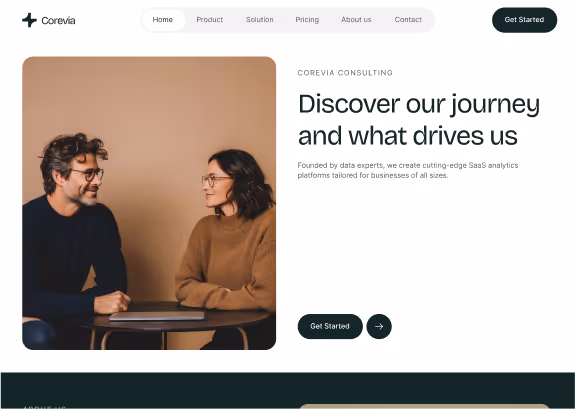
Task: Click the laptop on the table in photo
Action: [157, 315]
